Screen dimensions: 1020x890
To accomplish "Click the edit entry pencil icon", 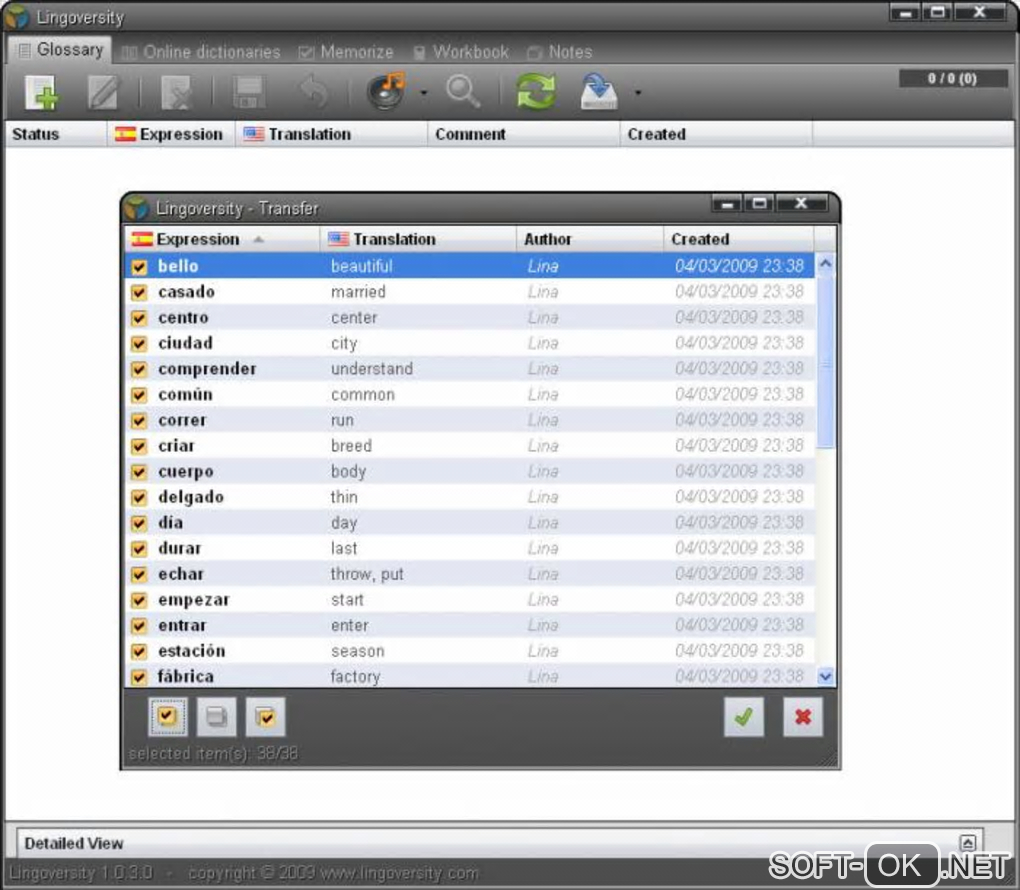I will click(103, 92).
